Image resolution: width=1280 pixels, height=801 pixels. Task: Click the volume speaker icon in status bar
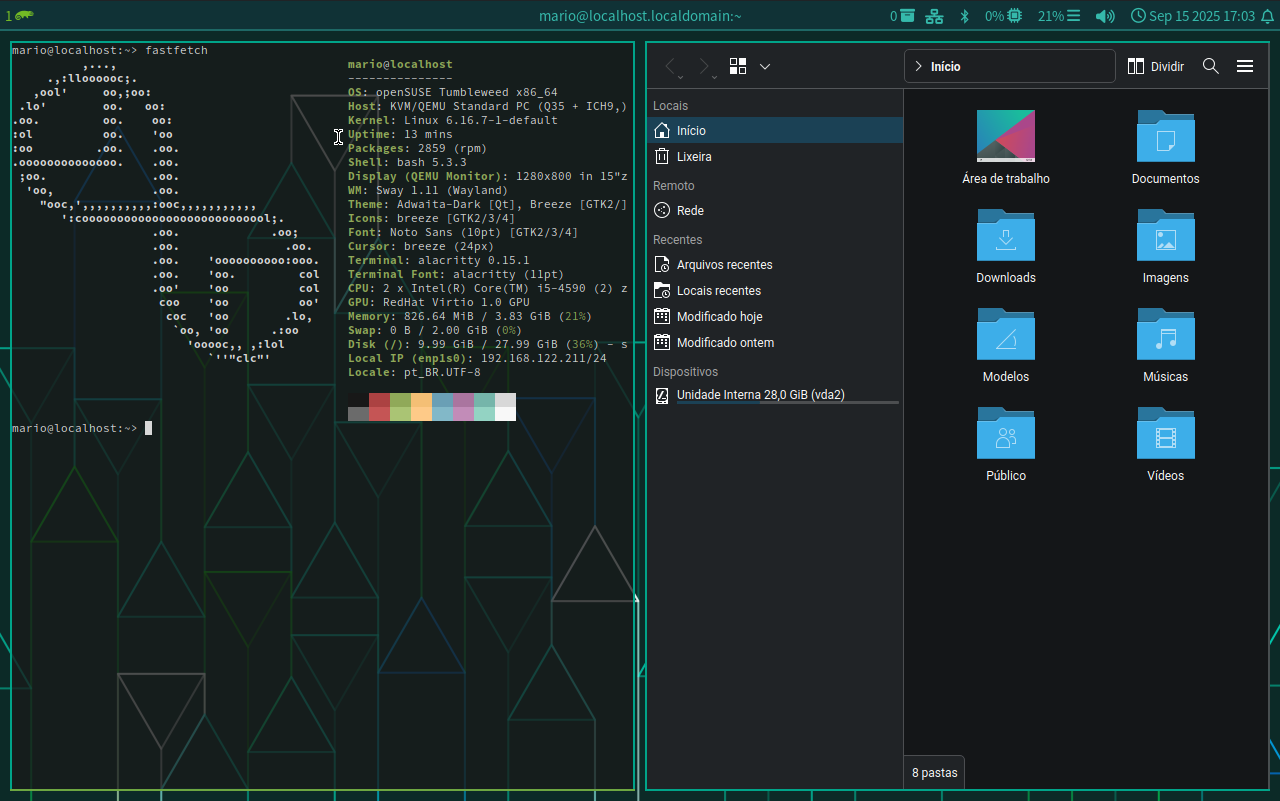click(1105, 16)
